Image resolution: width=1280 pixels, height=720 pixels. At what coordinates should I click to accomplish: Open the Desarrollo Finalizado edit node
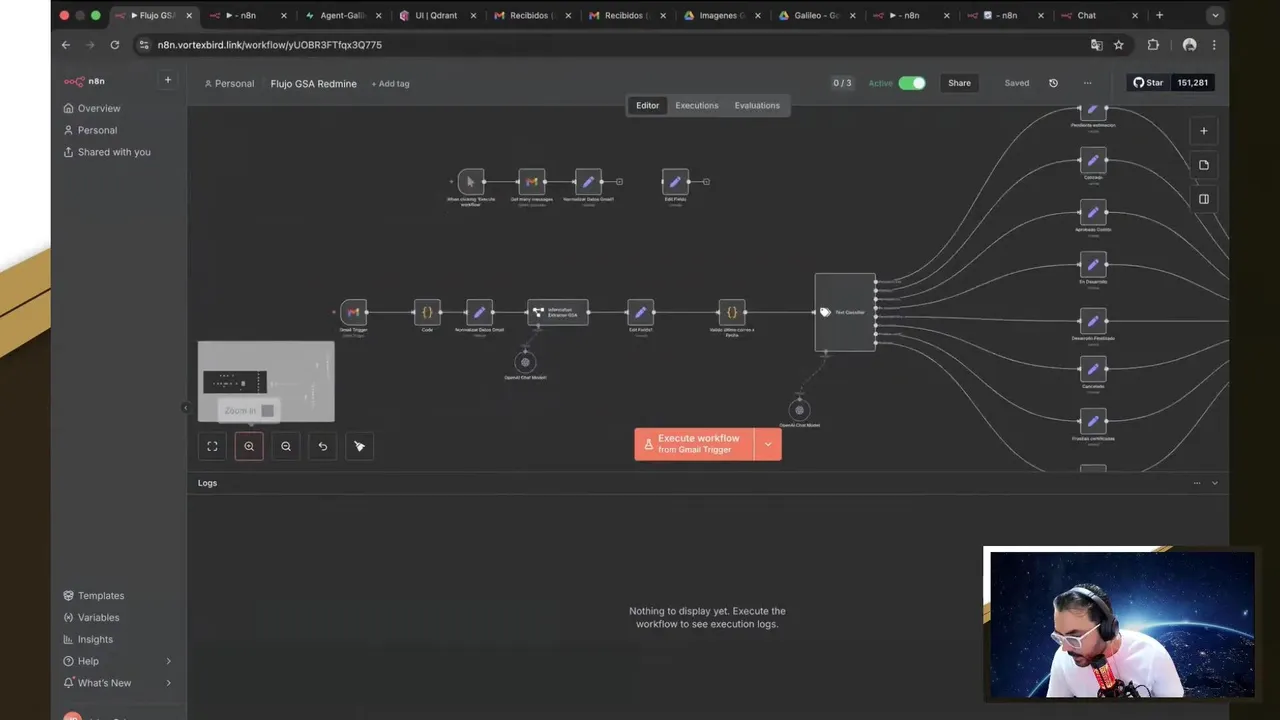tap(1093, 321)
